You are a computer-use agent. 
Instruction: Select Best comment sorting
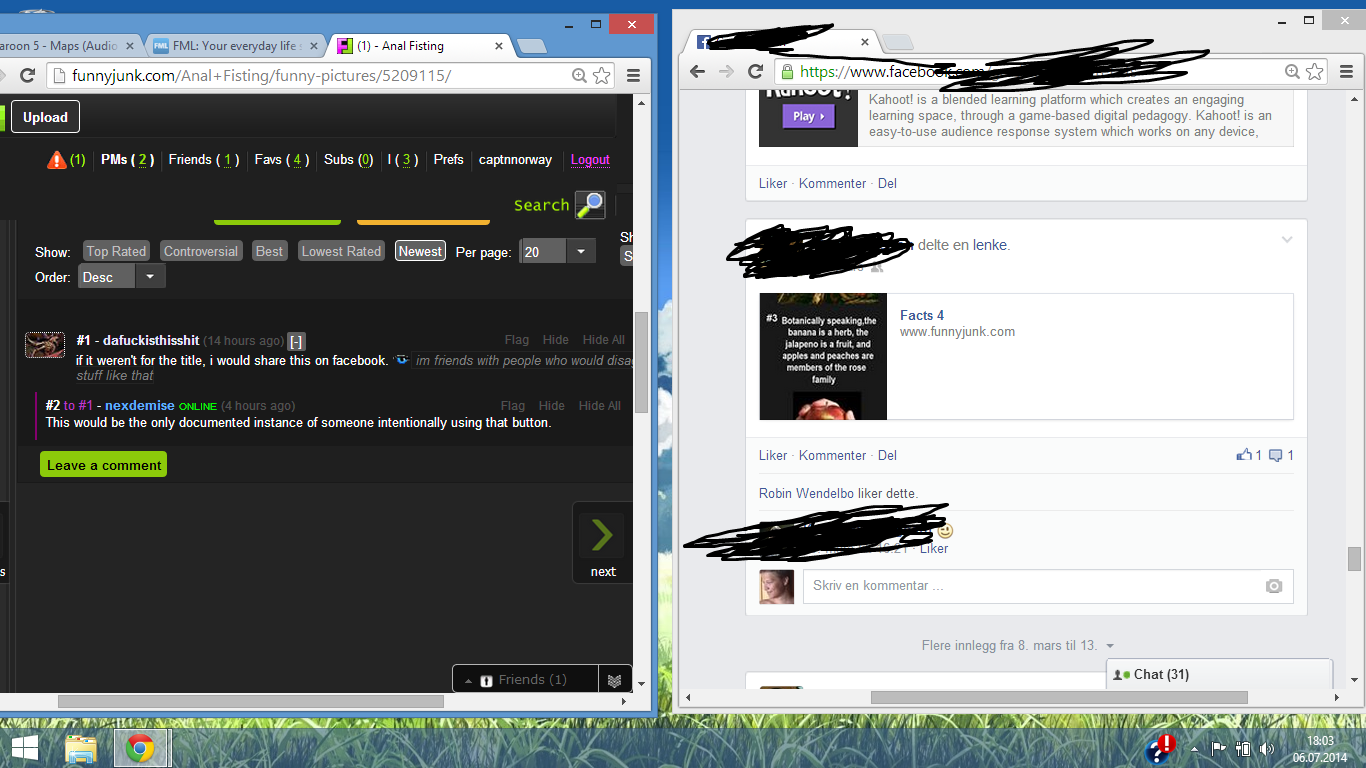click(x=269, y=251)
